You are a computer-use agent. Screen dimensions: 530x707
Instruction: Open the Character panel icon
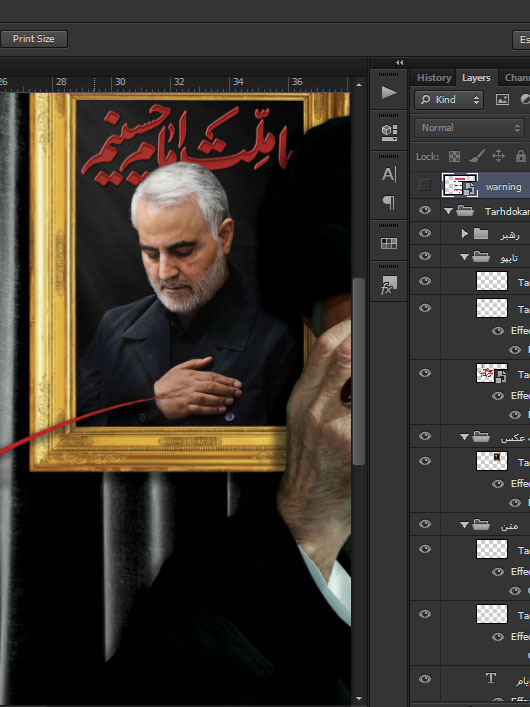pyautogui.click(x=389, y=174)
